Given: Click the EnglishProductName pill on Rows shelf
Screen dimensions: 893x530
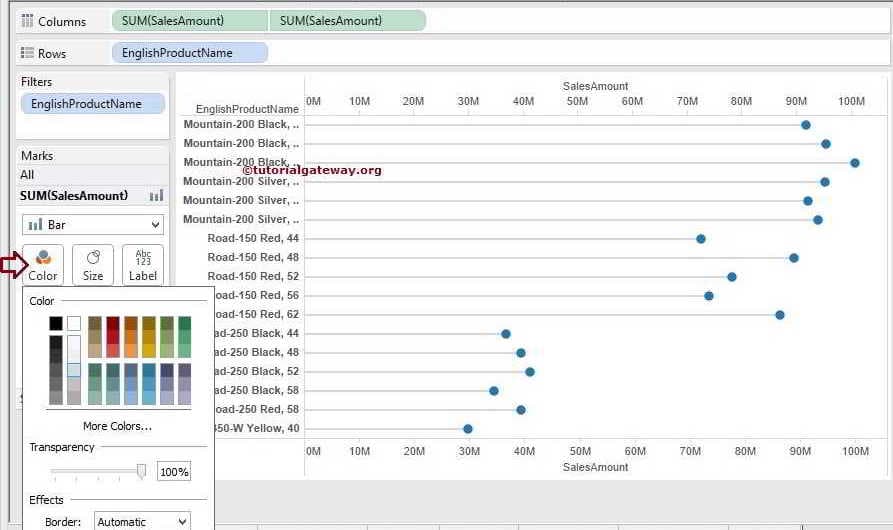Looking at the screenshot, I should [190, 53].
